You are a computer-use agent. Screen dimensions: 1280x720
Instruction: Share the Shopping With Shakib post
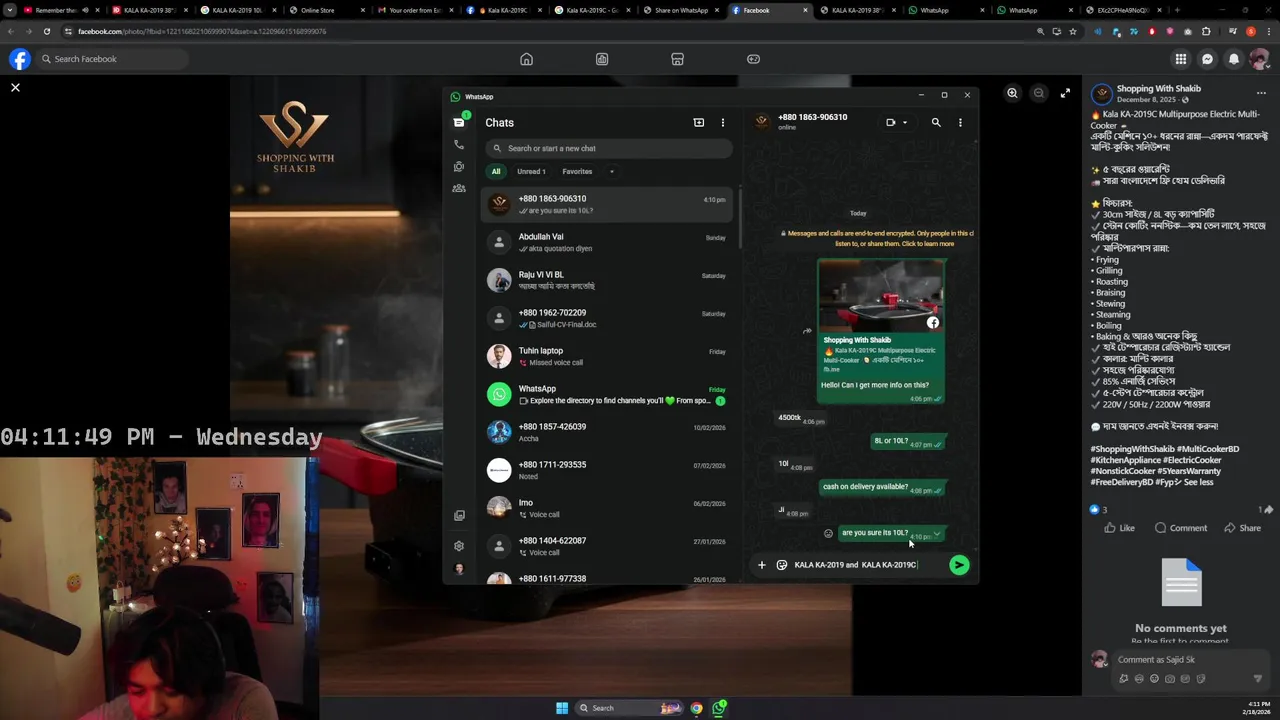click(1242, 528)
